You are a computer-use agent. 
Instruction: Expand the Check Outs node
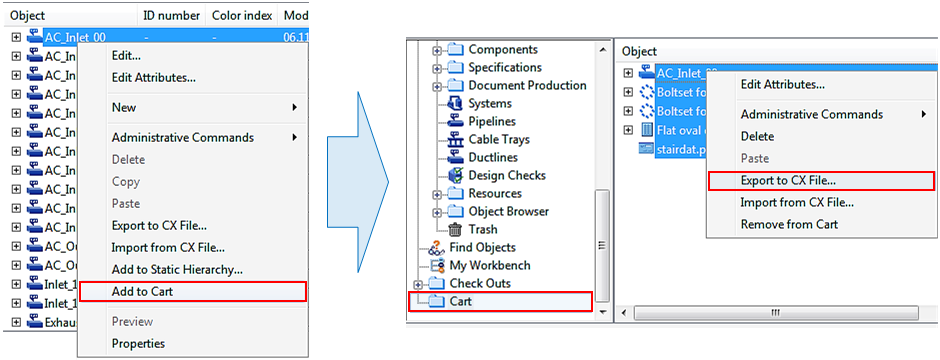(x=418, y=285)
